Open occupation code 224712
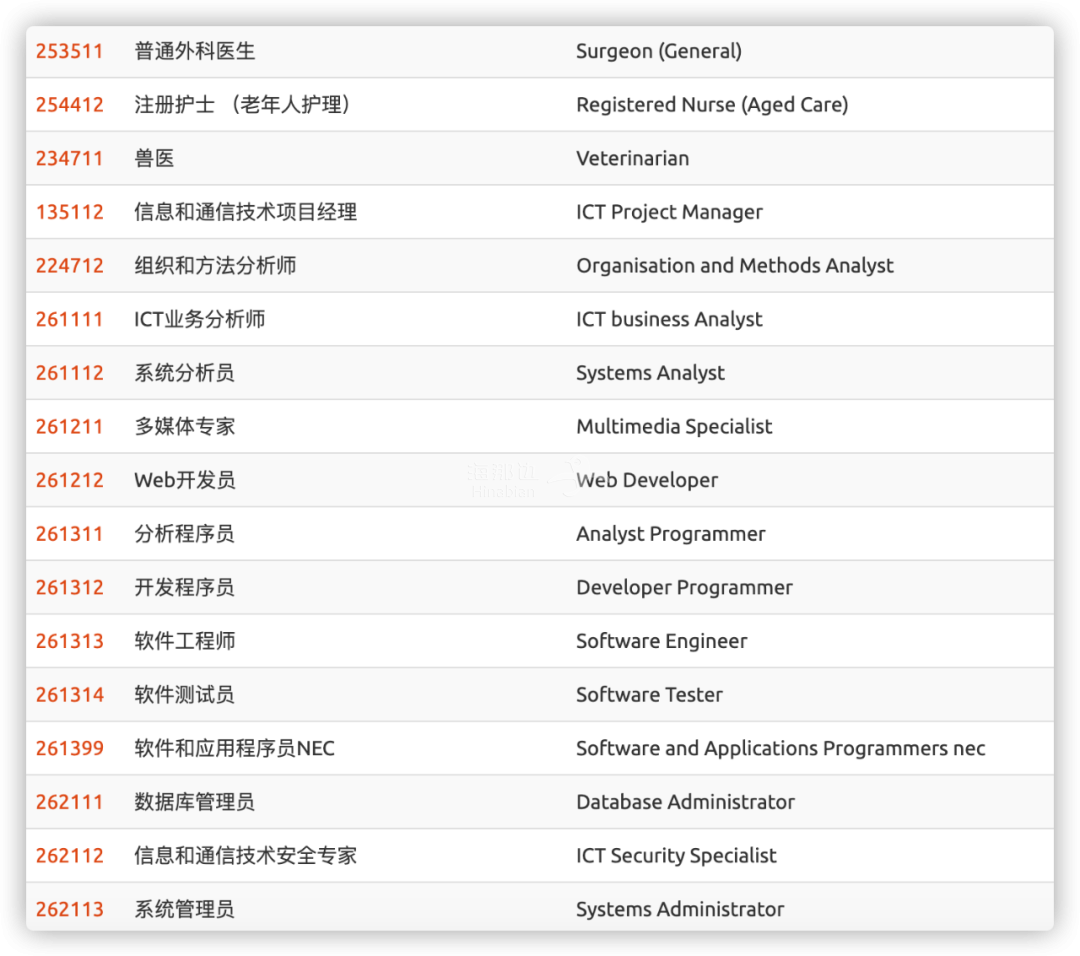Viewport: 1080px width, 956px height. [x=70, y=266]
